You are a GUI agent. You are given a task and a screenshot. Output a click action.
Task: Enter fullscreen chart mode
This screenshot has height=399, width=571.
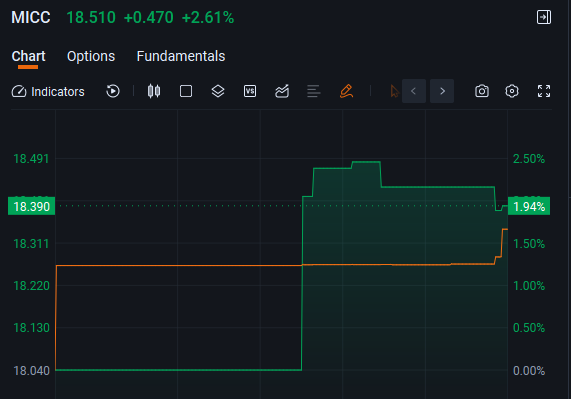(x=544, y=91)
